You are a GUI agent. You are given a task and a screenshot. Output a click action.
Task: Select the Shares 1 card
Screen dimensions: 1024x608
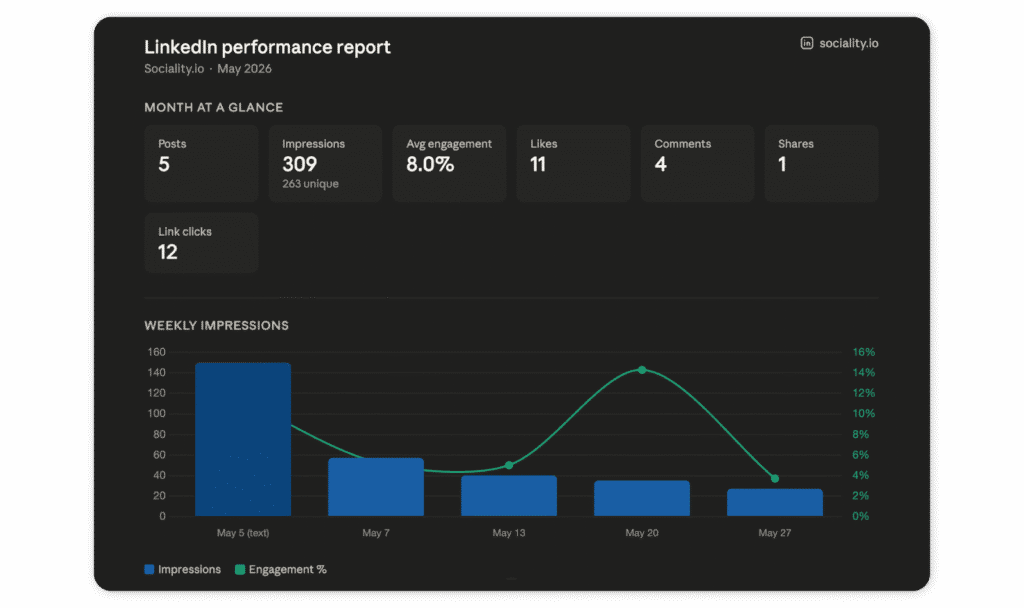(822, 163)
